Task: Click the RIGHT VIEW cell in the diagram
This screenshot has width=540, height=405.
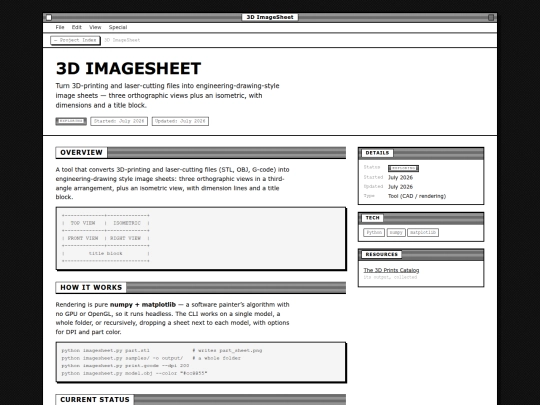Action: (125, 238)
